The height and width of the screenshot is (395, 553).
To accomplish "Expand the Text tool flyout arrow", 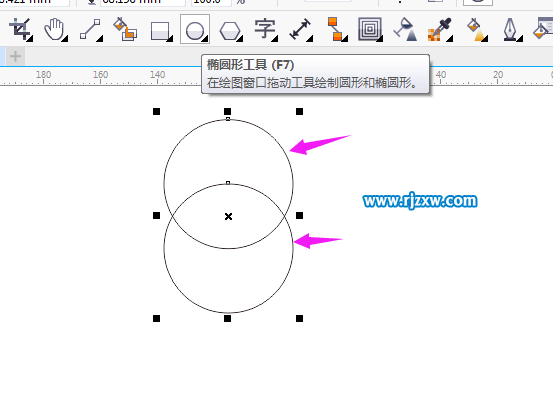I will coord(275,38).
